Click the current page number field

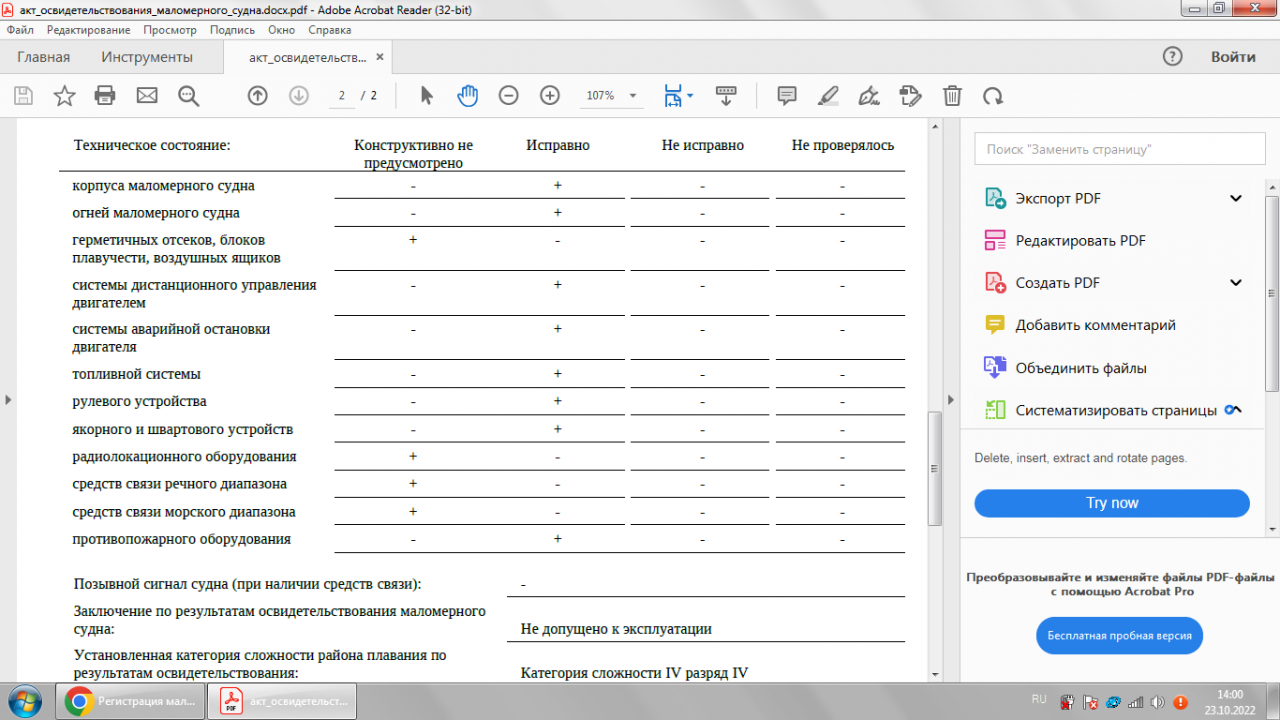pyautogui.click(x=342, y=96)
